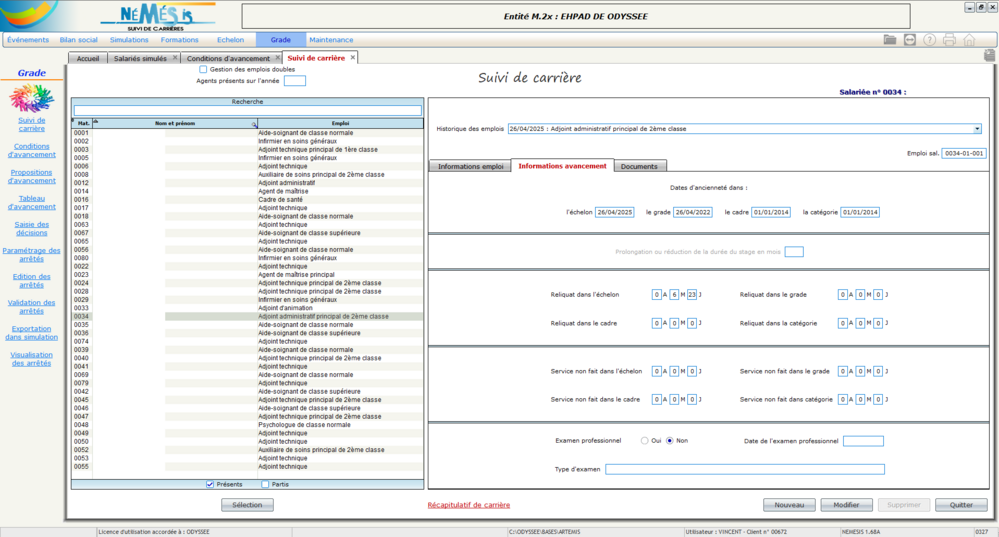Open the Documents tab
This screenshot has height=537, width=999.
point(639,166)
